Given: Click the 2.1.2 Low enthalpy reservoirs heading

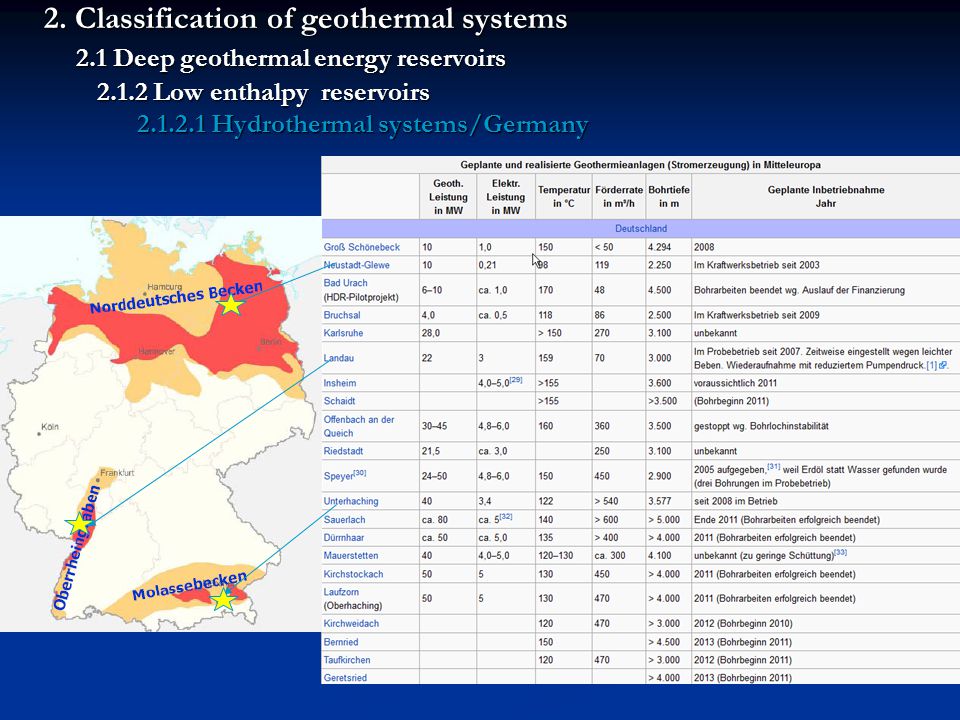Looking at the screenshot, I should (263, 92).
